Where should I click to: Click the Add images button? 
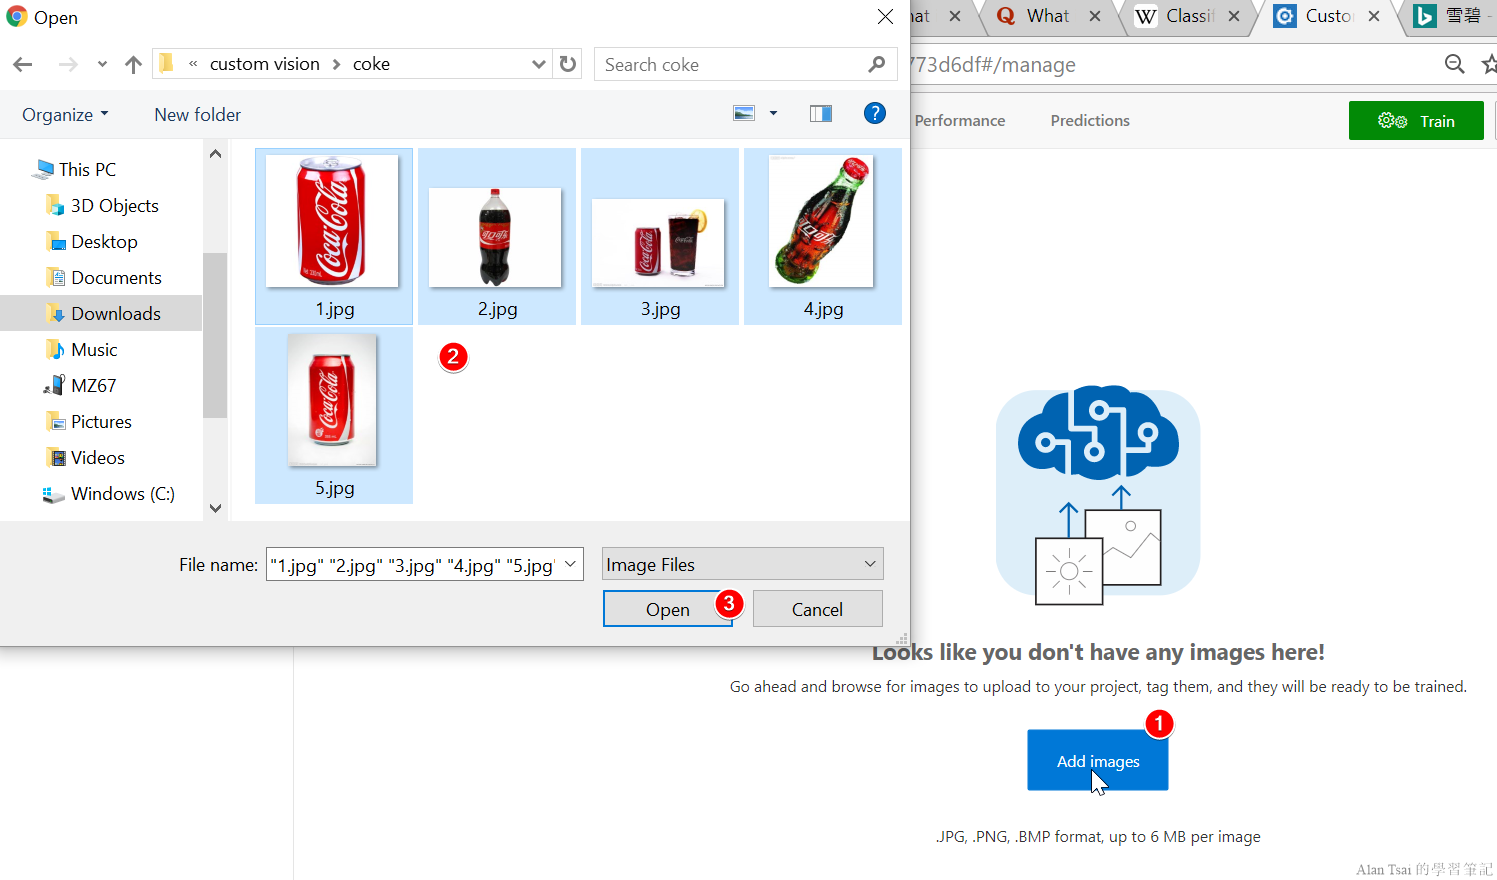pos(1098,760)
